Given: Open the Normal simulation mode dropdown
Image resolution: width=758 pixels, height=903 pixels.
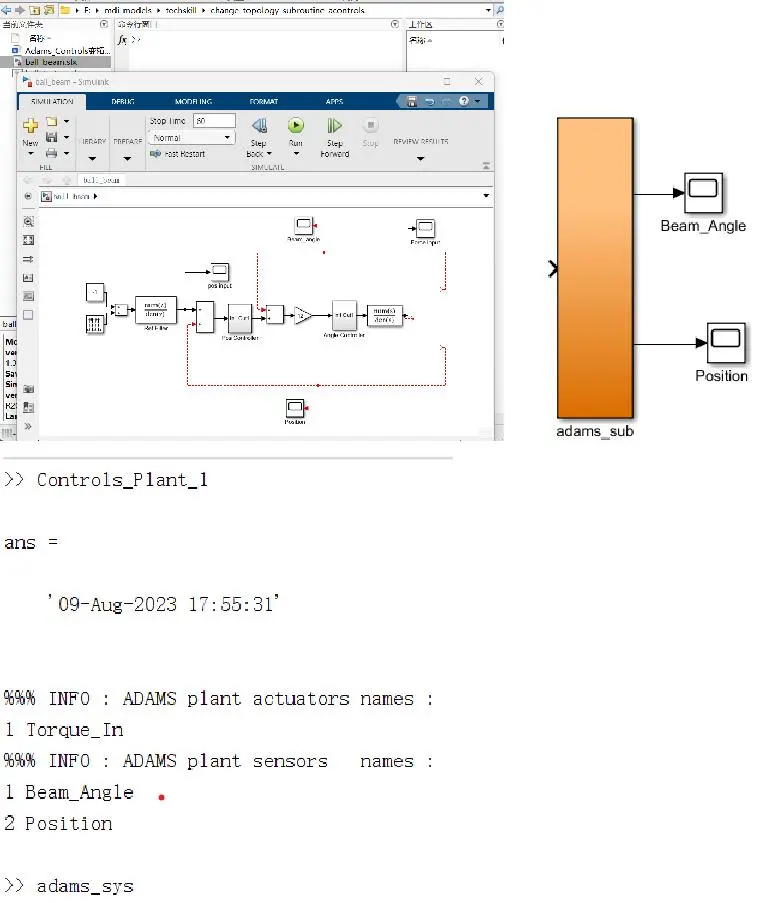Looking at the screenshot, I should click(x=192, y=138).
